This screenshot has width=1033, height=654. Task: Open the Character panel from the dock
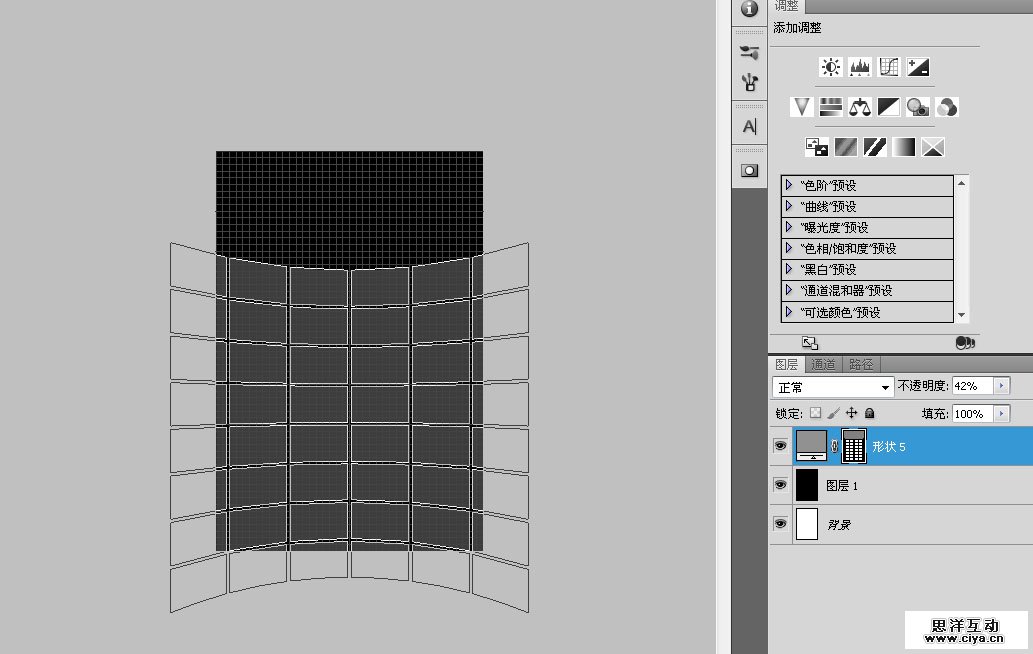[749, 127]
